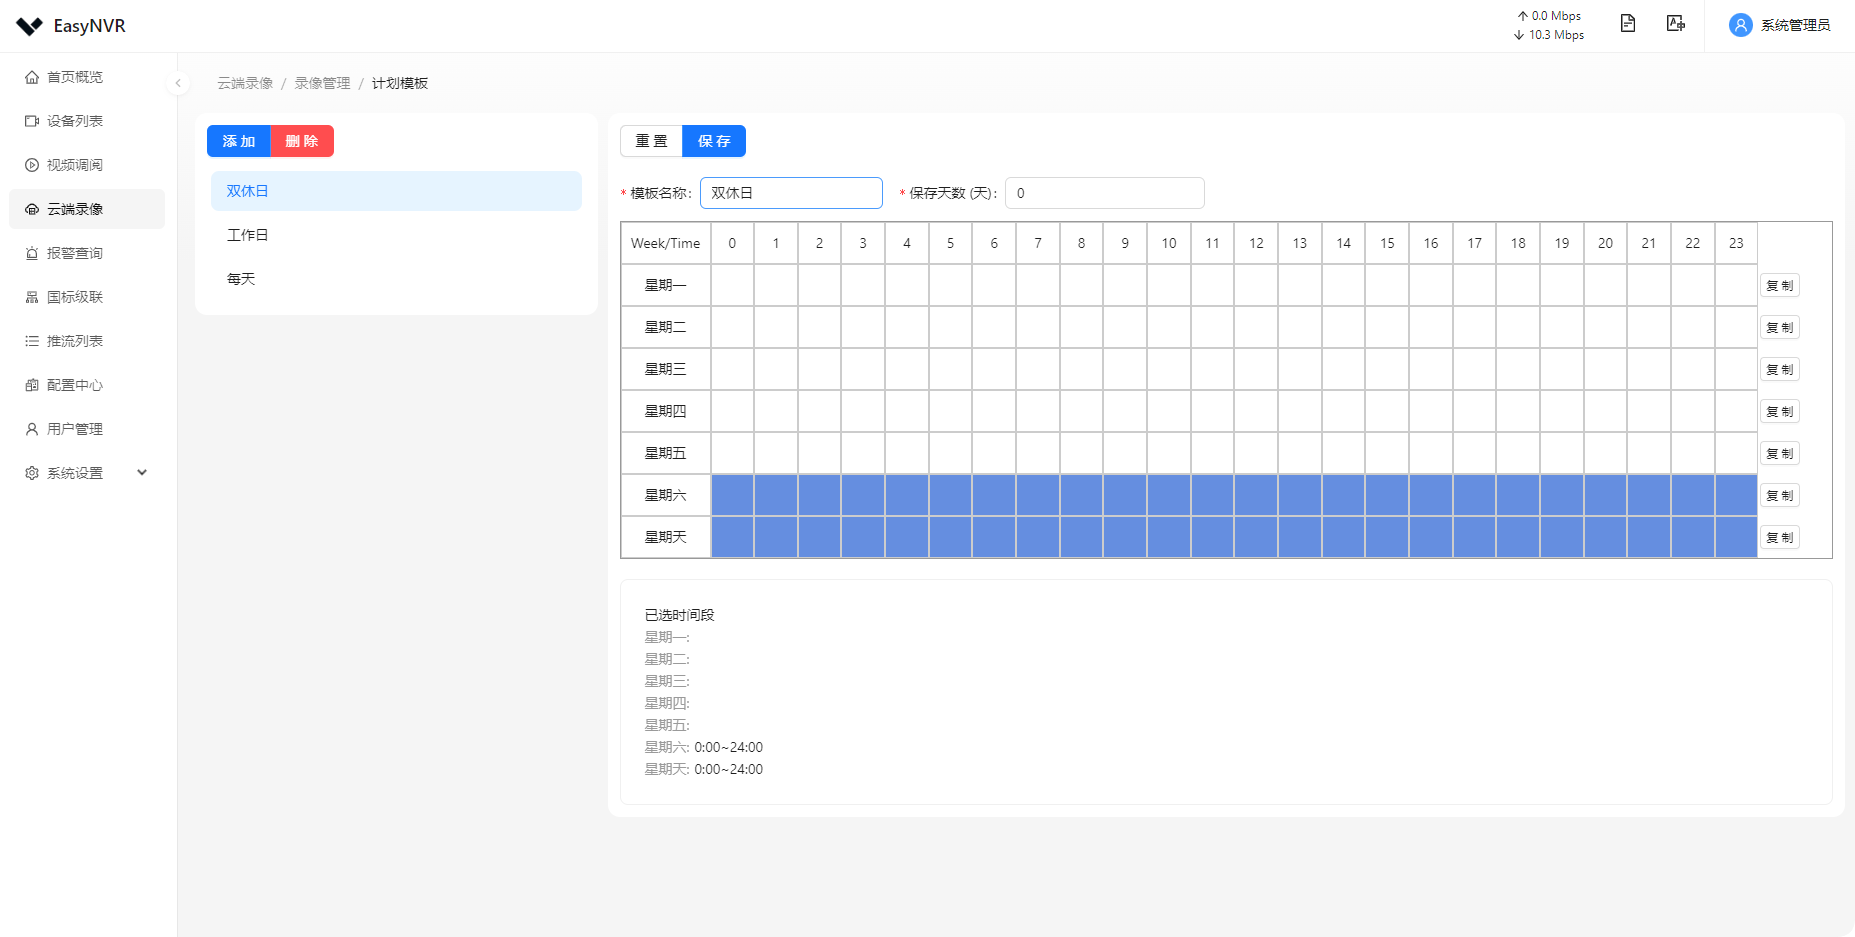1855x937 pixels.
Task: Open 视频调阅 menu item
Action: 87,165
